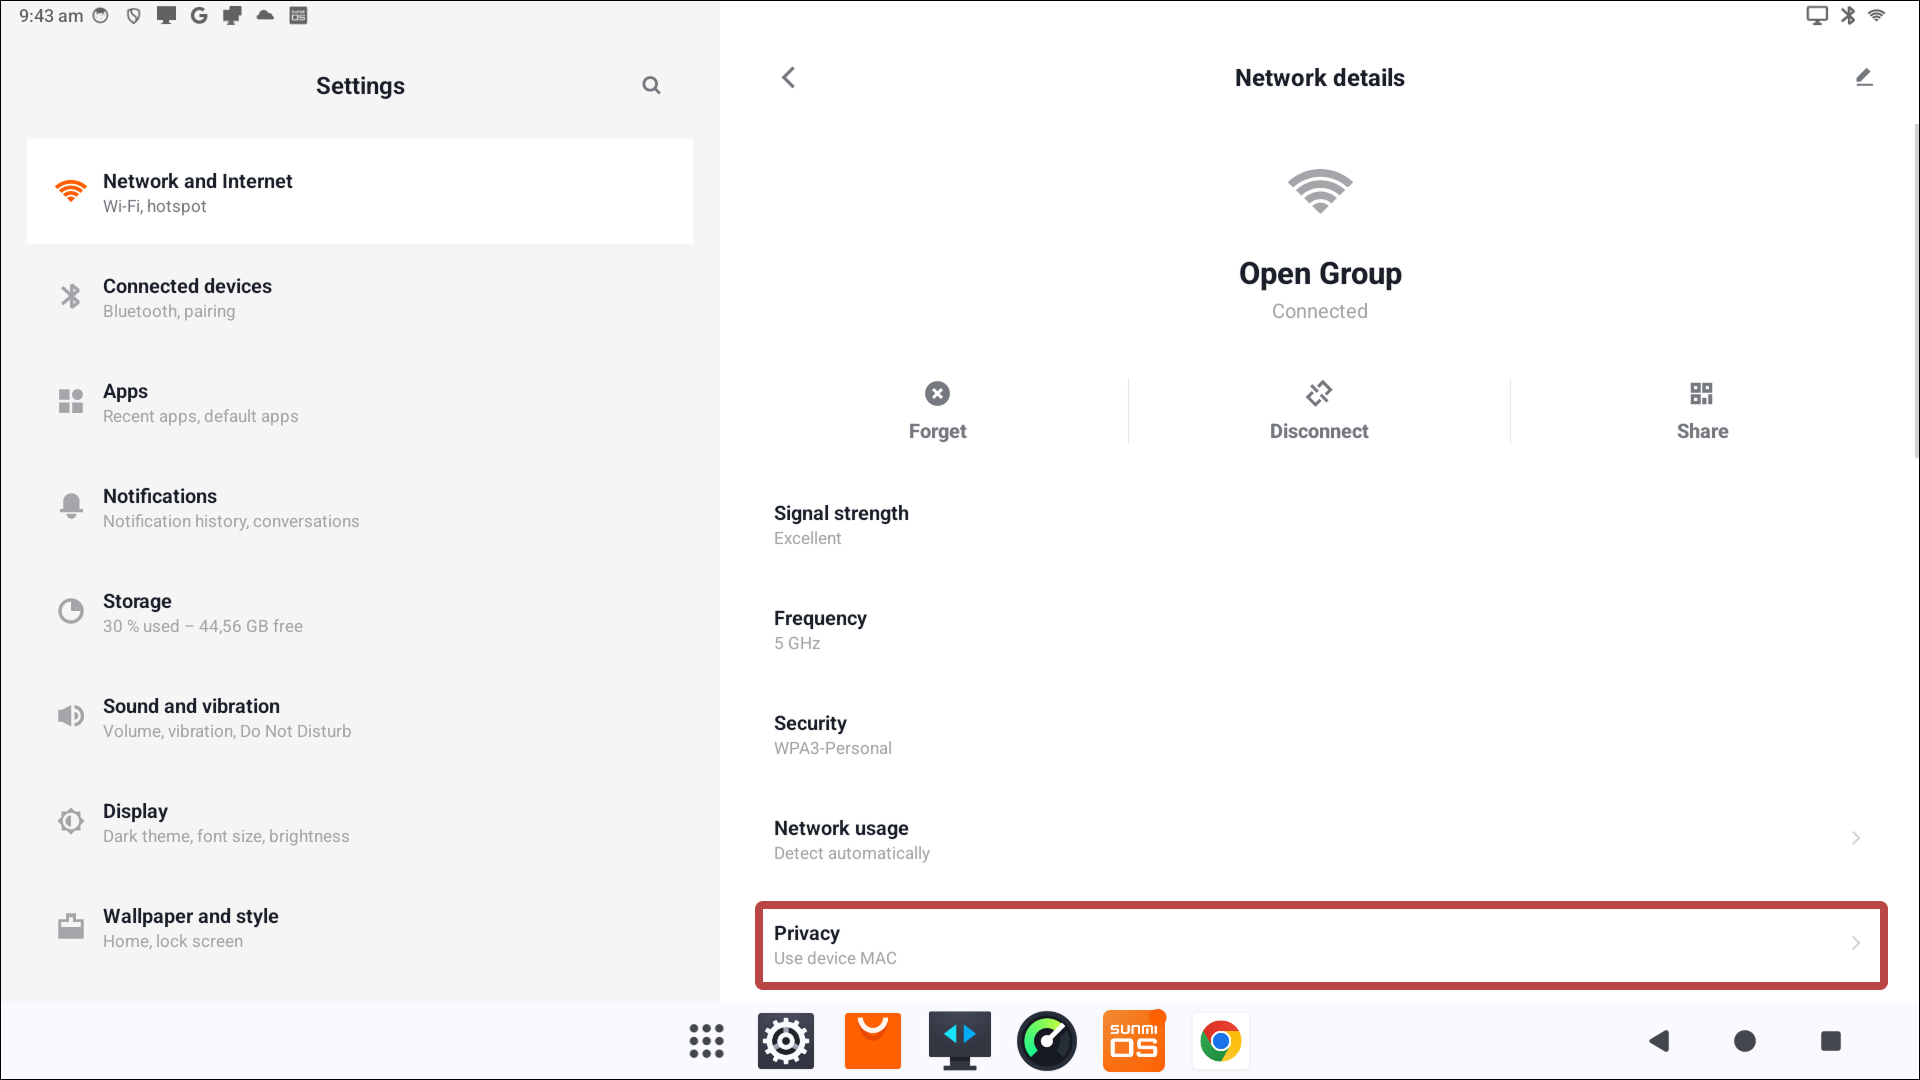Click the edit pencil icon
Screen dimensions: 1920x1080
[1864, 78]
